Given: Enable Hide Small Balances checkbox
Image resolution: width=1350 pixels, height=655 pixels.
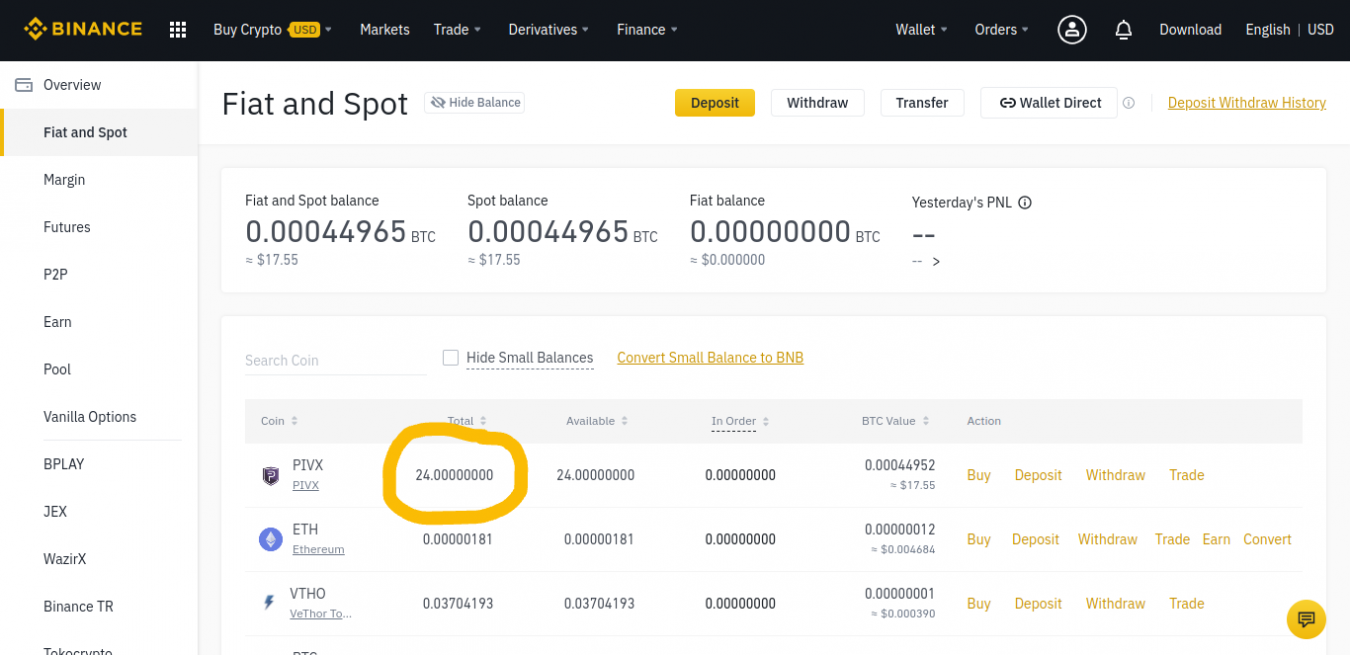Looking at the screenshot, I should tap(450, 358).
